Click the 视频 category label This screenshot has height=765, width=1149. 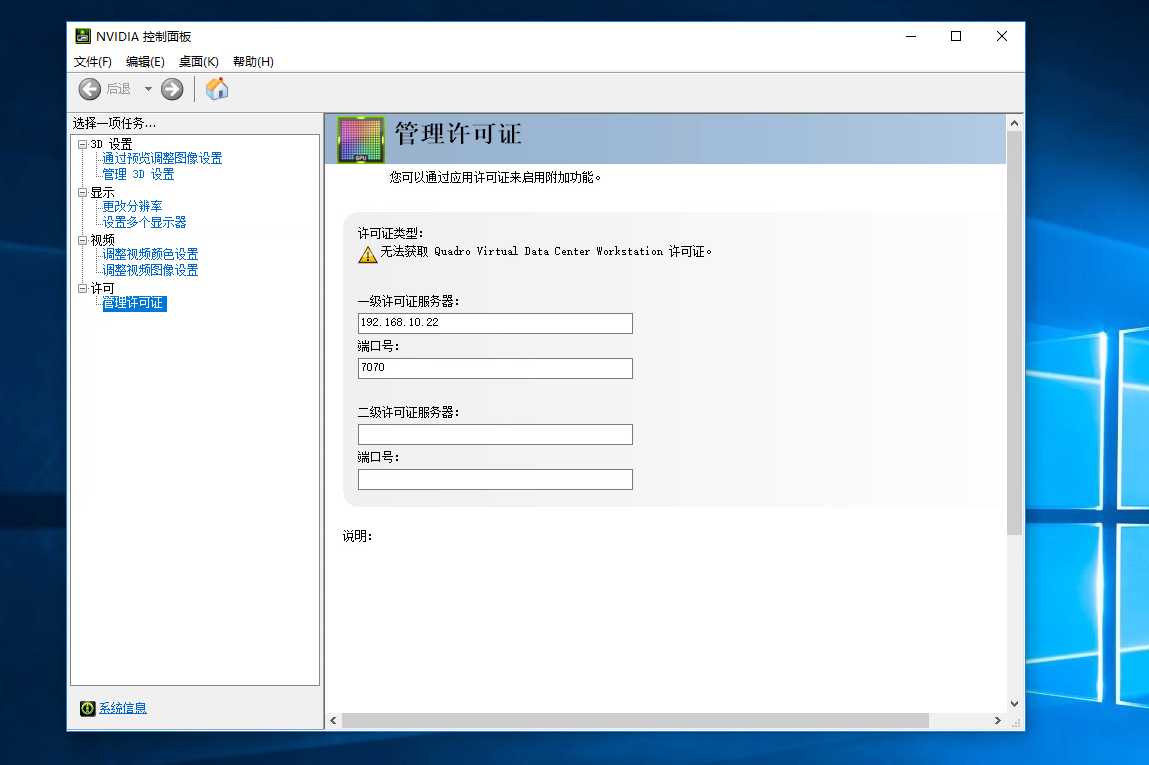pyautogui.click(x=103, y=240)
